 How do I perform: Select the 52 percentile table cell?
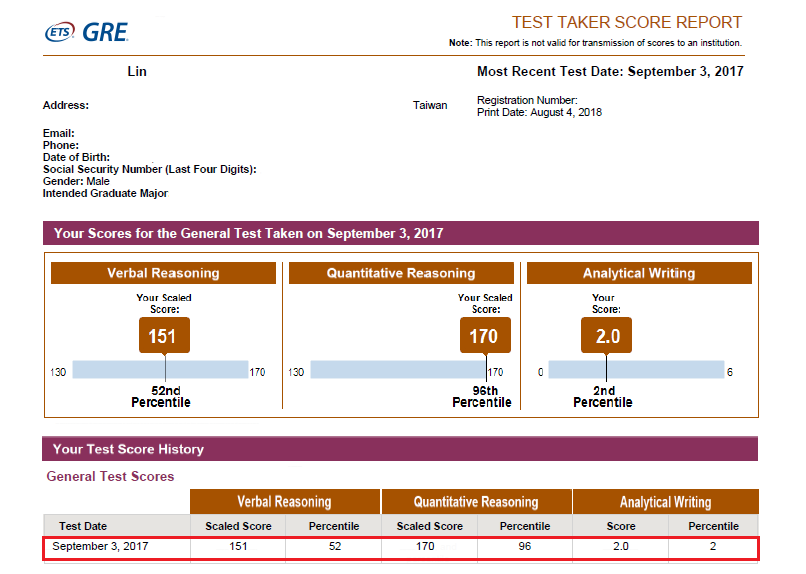click(x=335, y=546)
